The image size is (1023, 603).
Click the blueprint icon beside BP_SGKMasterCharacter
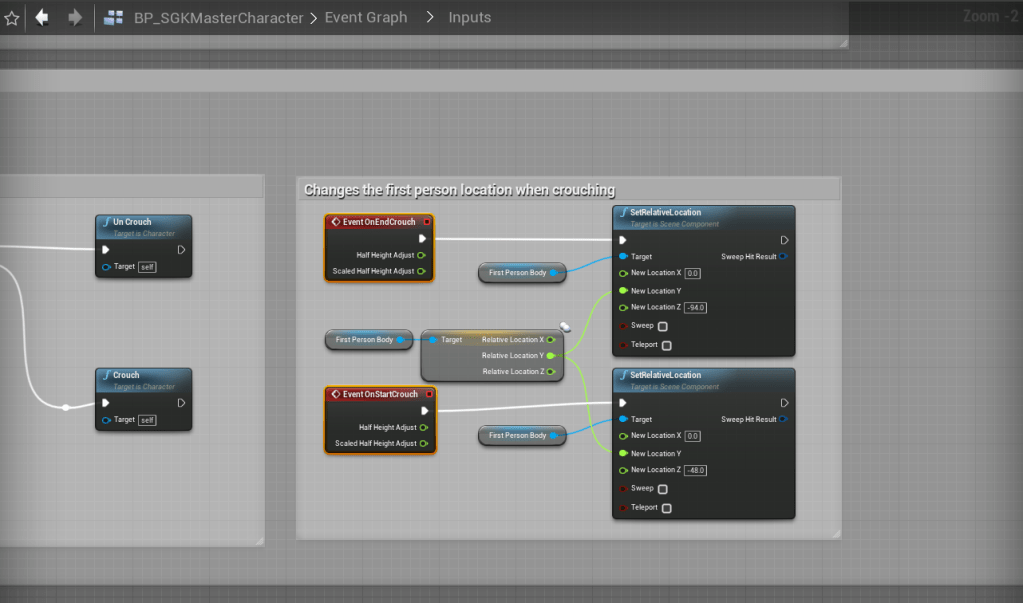pos(114,18)
